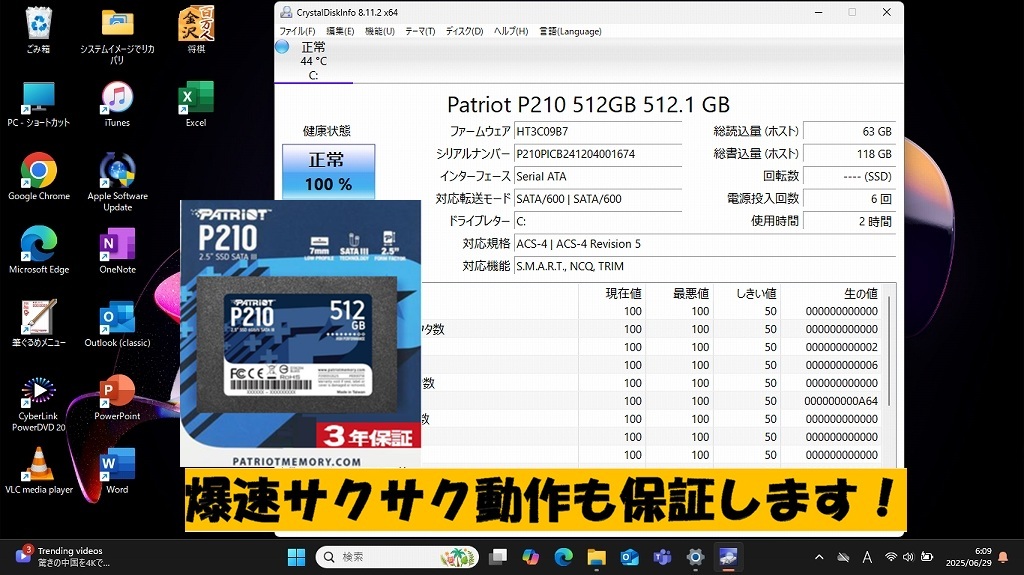1024x575 pixels.
Task: Open システムイメージでリカバリ folder icon
Action: [x=117, y=35]
